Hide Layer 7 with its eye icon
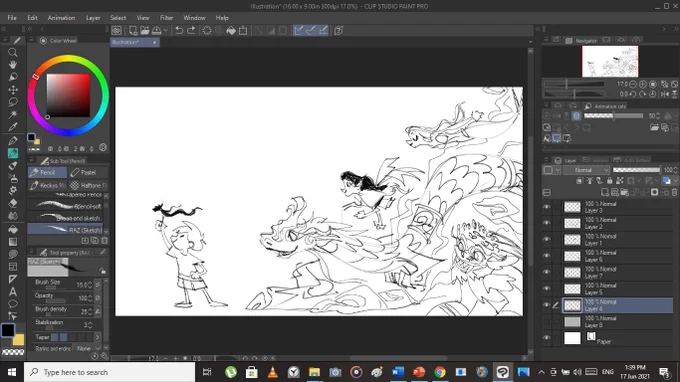680x382 pixels. (546, 272)
